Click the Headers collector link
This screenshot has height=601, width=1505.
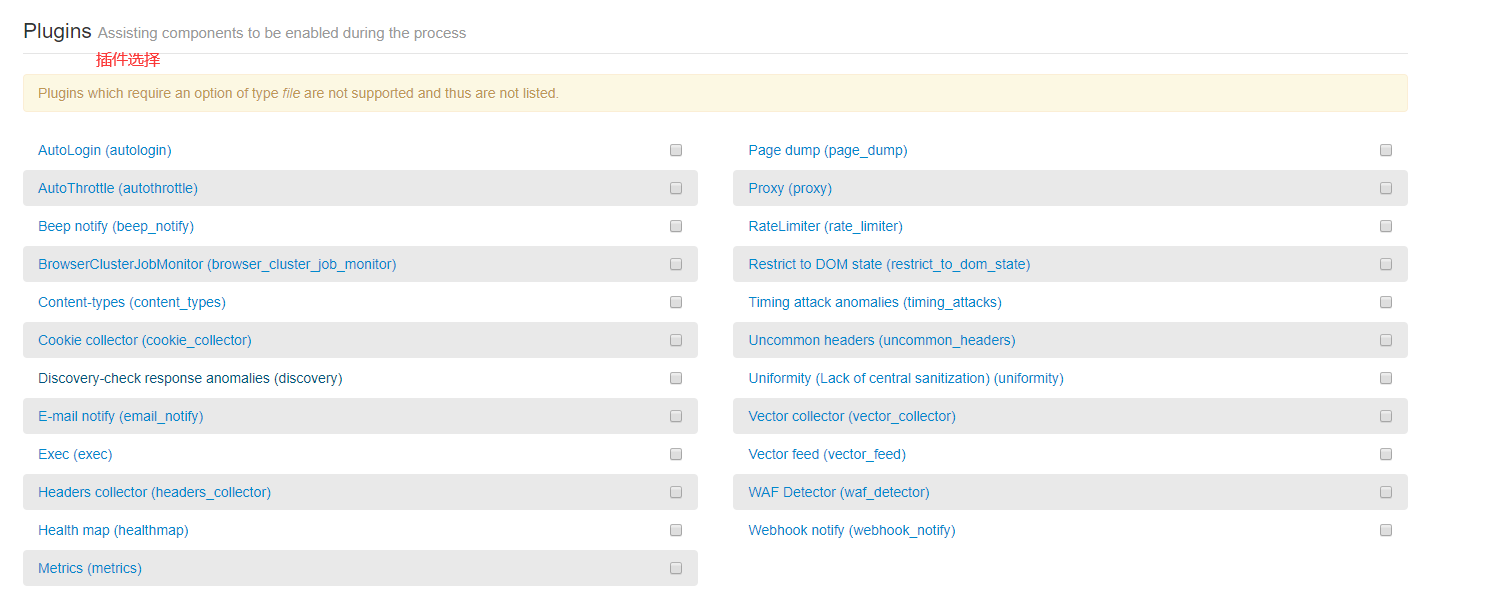[x=154, y=492]
